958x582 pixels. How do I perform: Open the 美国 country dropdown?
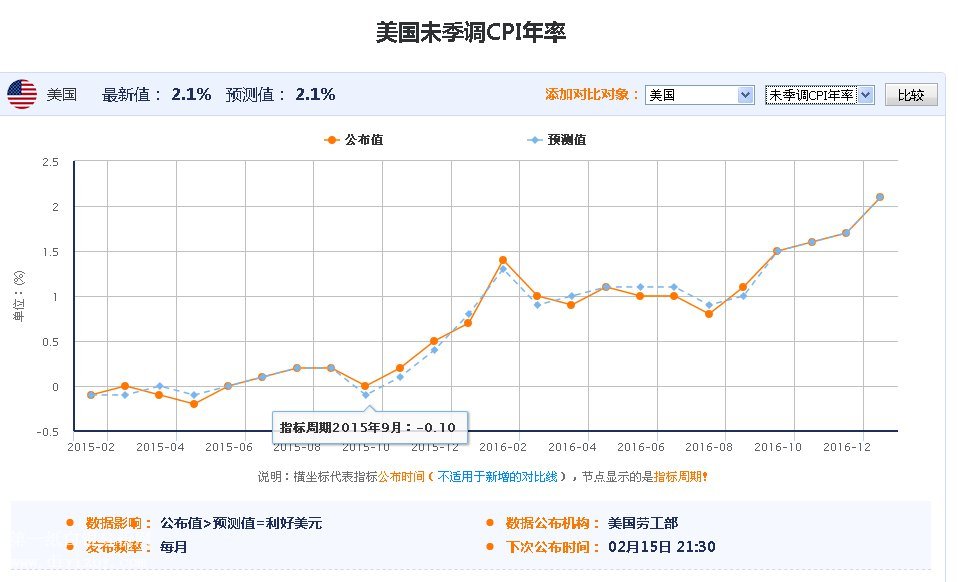[x=699, y=95]
